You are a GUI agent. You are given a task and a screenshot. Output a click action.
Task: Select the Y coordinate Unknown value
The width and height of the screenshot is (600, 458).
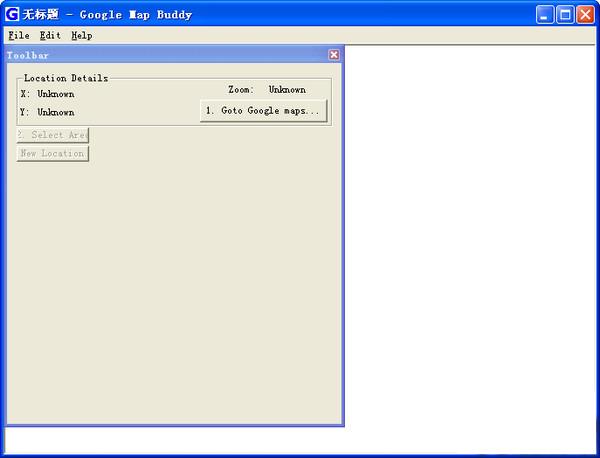(56, 112)
